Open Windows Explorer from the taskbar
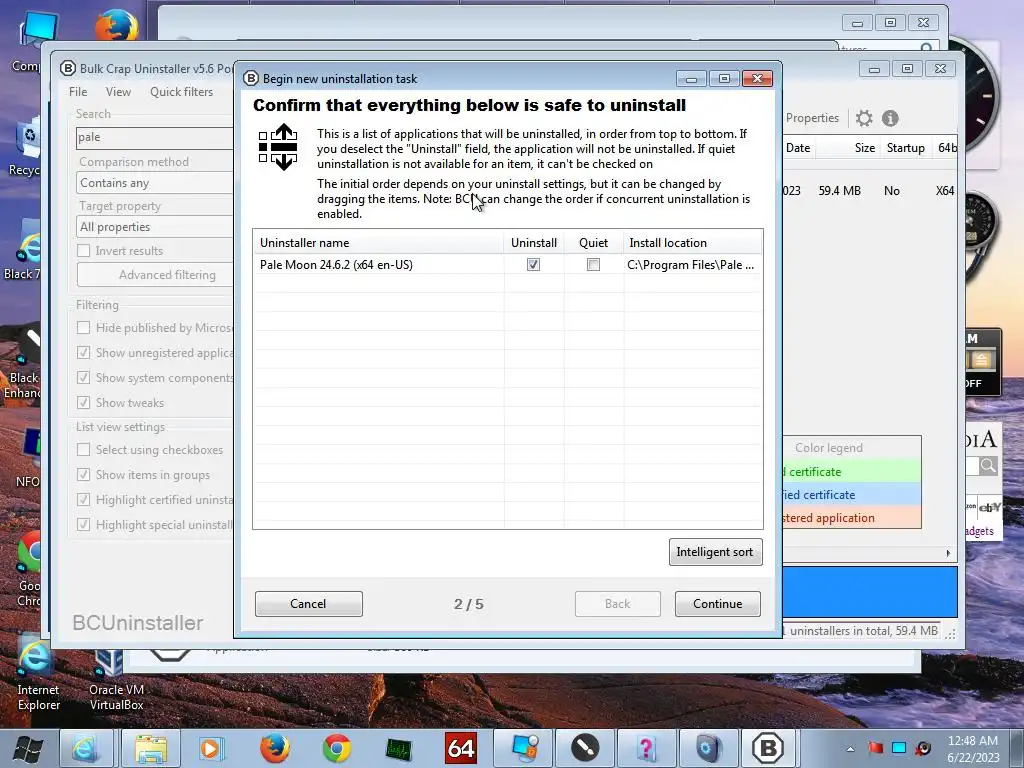 point(152,748)
